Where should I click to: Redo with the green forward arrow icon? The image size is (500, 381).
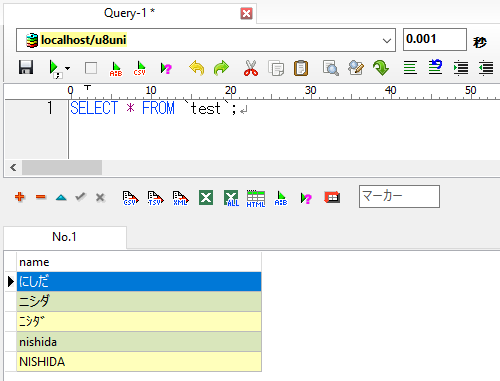222,68
